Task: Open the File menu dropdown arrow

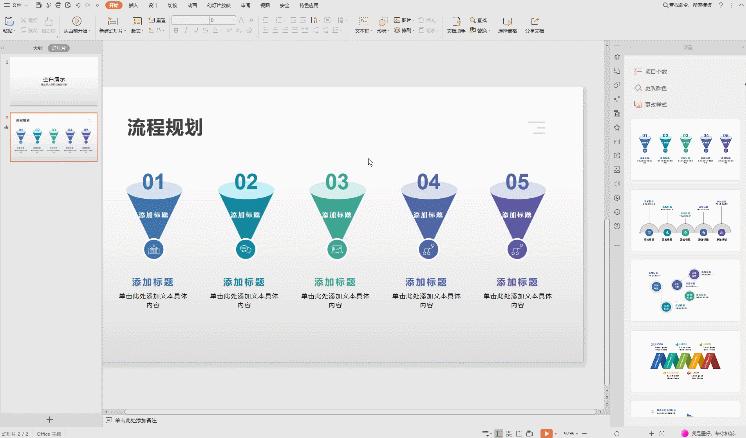Action: pos(26,5)
